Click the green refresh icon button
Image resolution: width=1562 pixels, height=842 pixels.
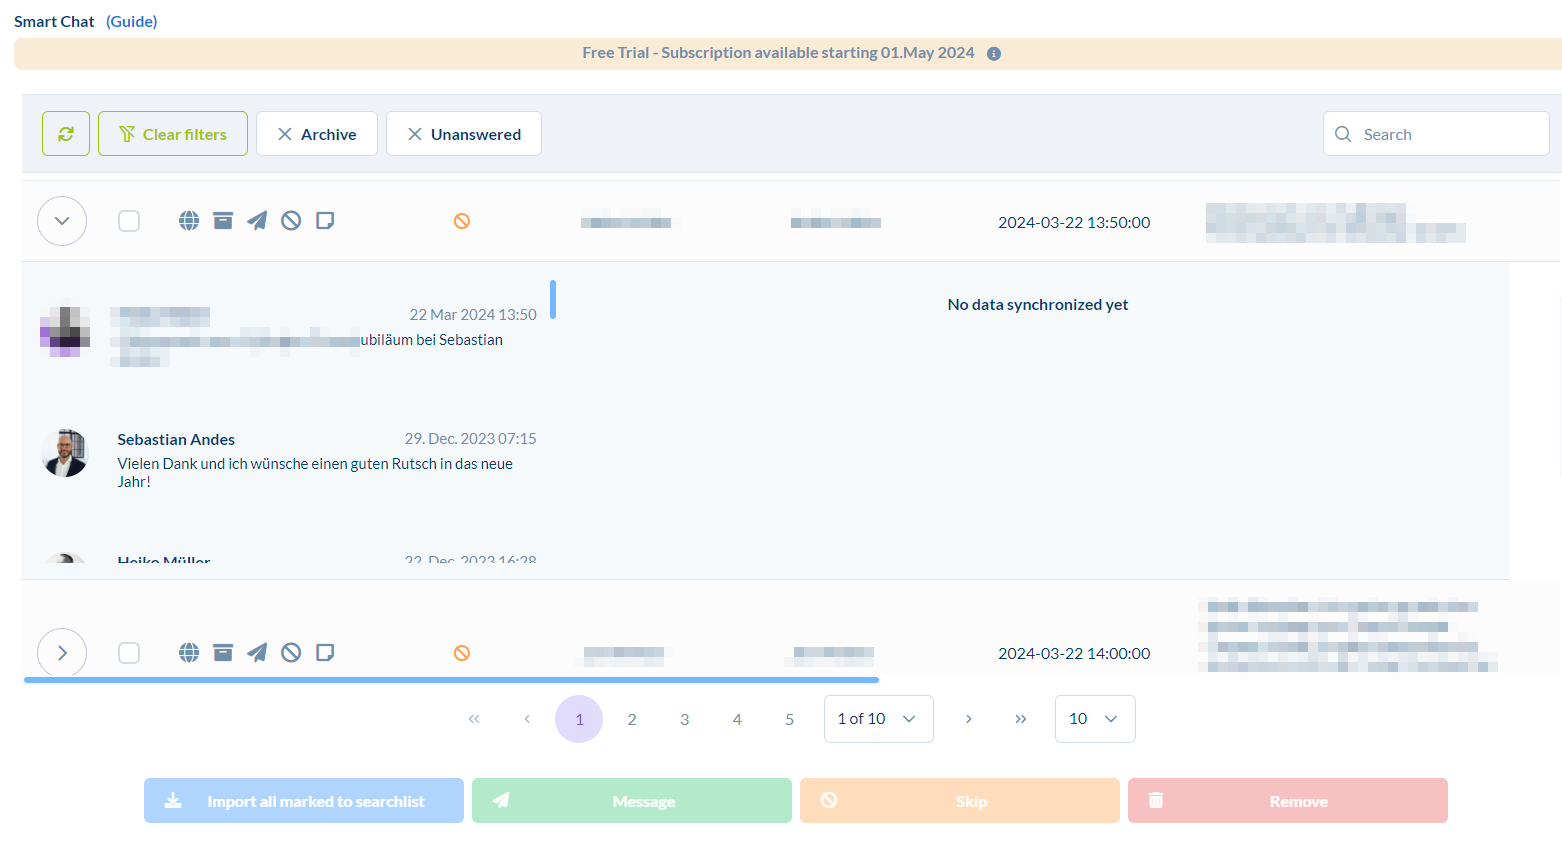pyautogui.click(x=66, y=134)
